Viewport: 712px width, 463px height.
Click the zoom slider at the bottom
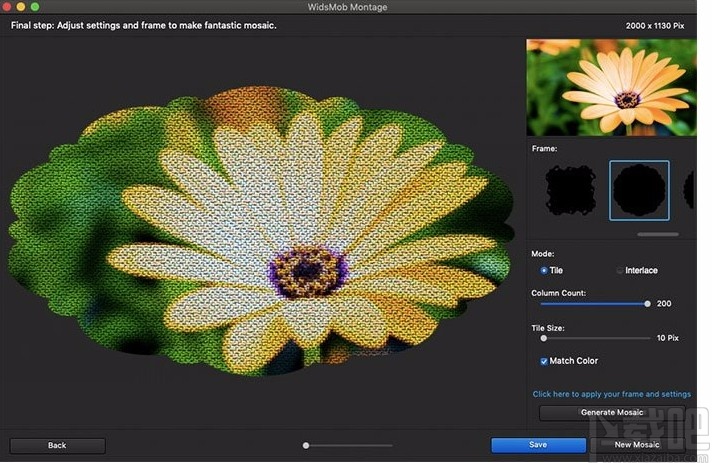click(348, 445)
